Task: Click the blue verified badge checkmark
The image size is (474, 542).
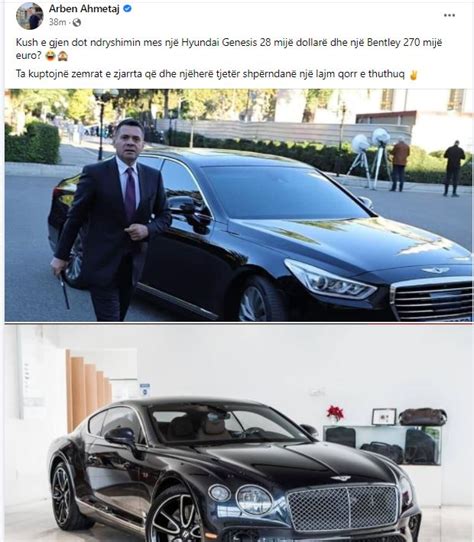Action: pos(128,9)
